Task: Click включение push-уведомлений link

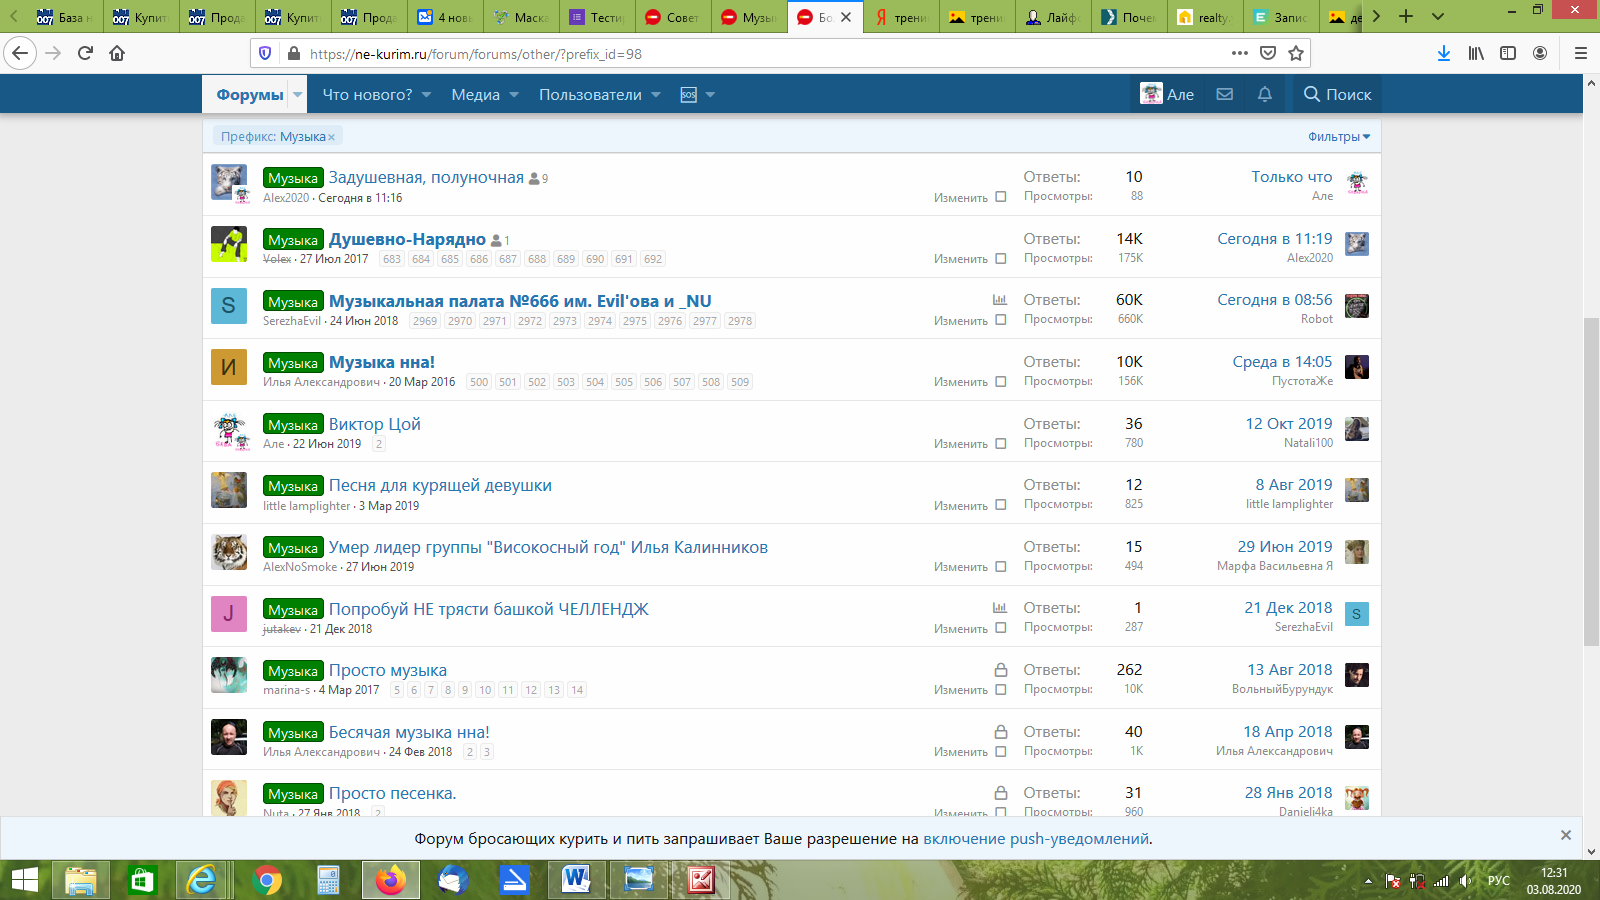Action: tap(1036, 839)
